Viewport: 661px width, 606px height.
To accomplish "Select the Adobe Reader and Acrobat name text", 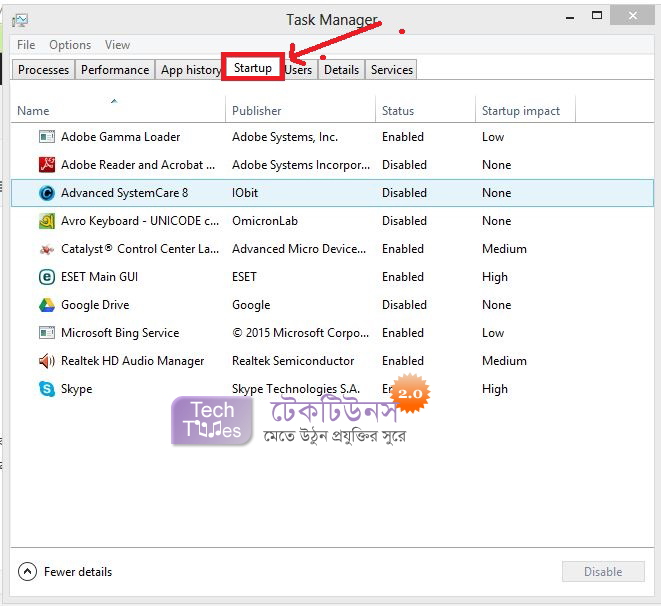I will (138, 165).
